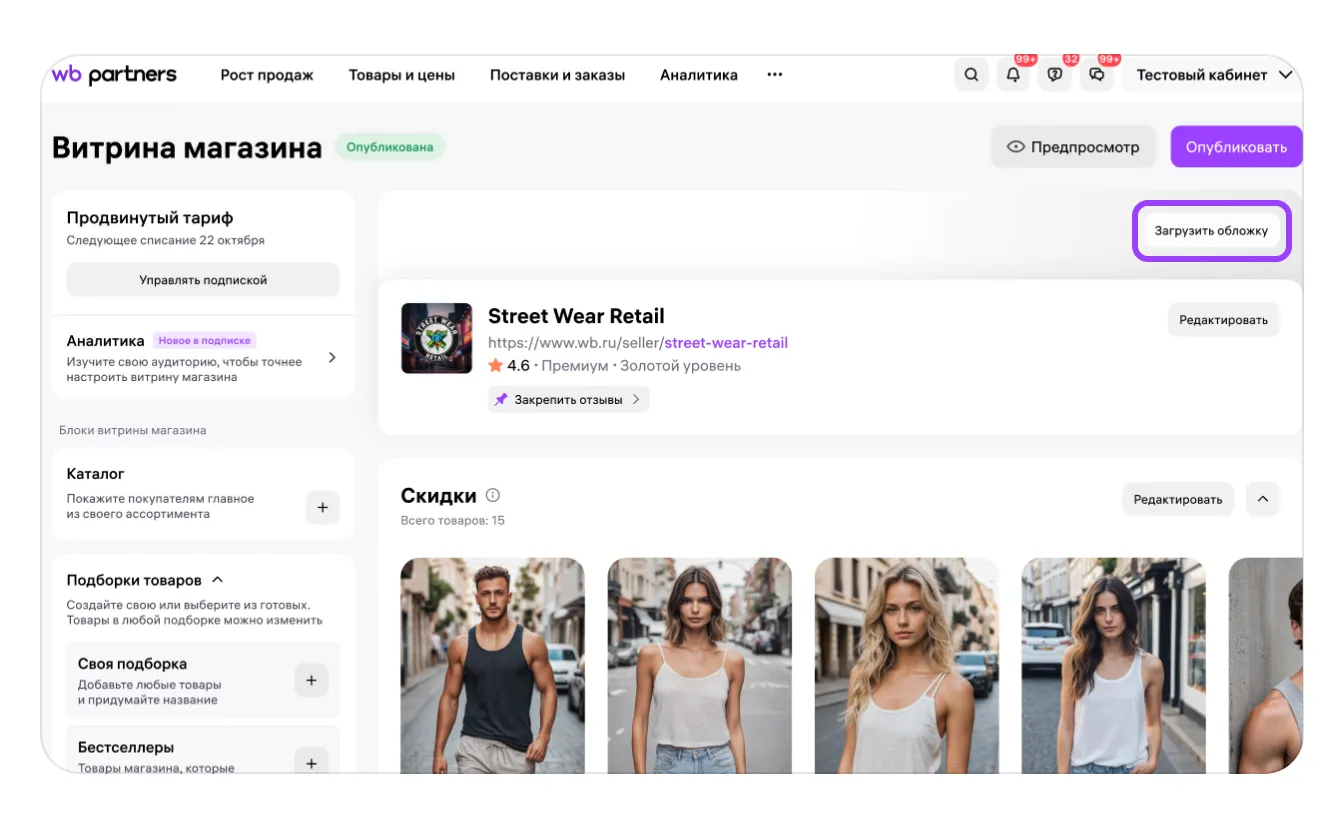Open the street-wear-retail seller link
Viewport: 1344px width, 828px height.
pos(726,343)
